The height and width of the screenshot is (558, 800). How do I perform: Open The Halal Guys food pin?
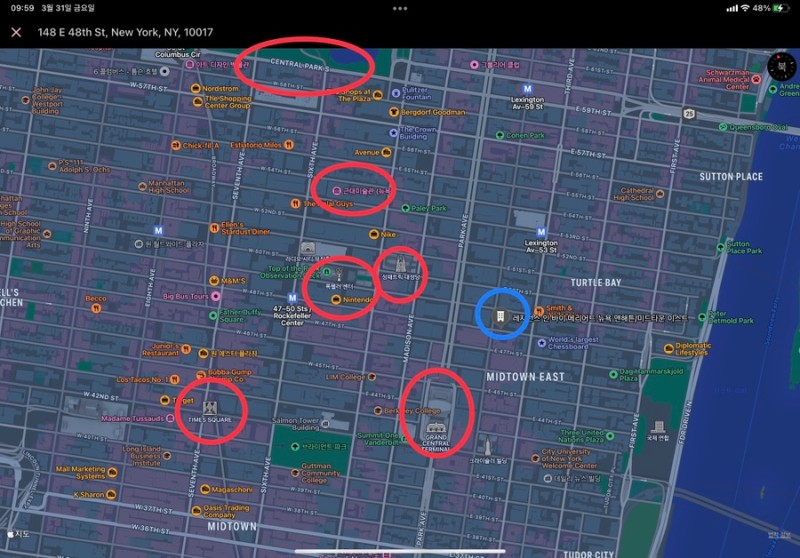point(295,204)
